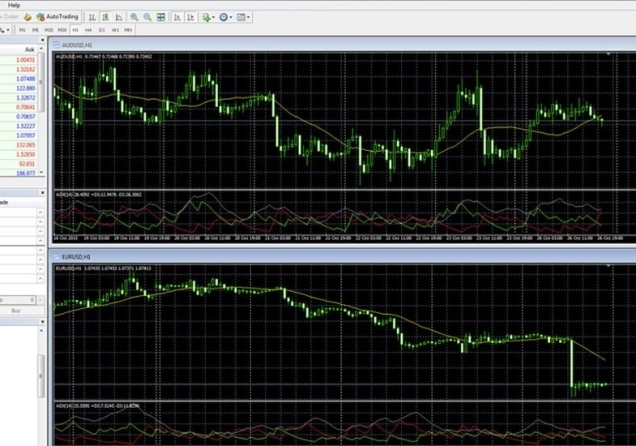Switch chart to bar chart display
Screen dimensions: 636x446
[x=92, y=17]
